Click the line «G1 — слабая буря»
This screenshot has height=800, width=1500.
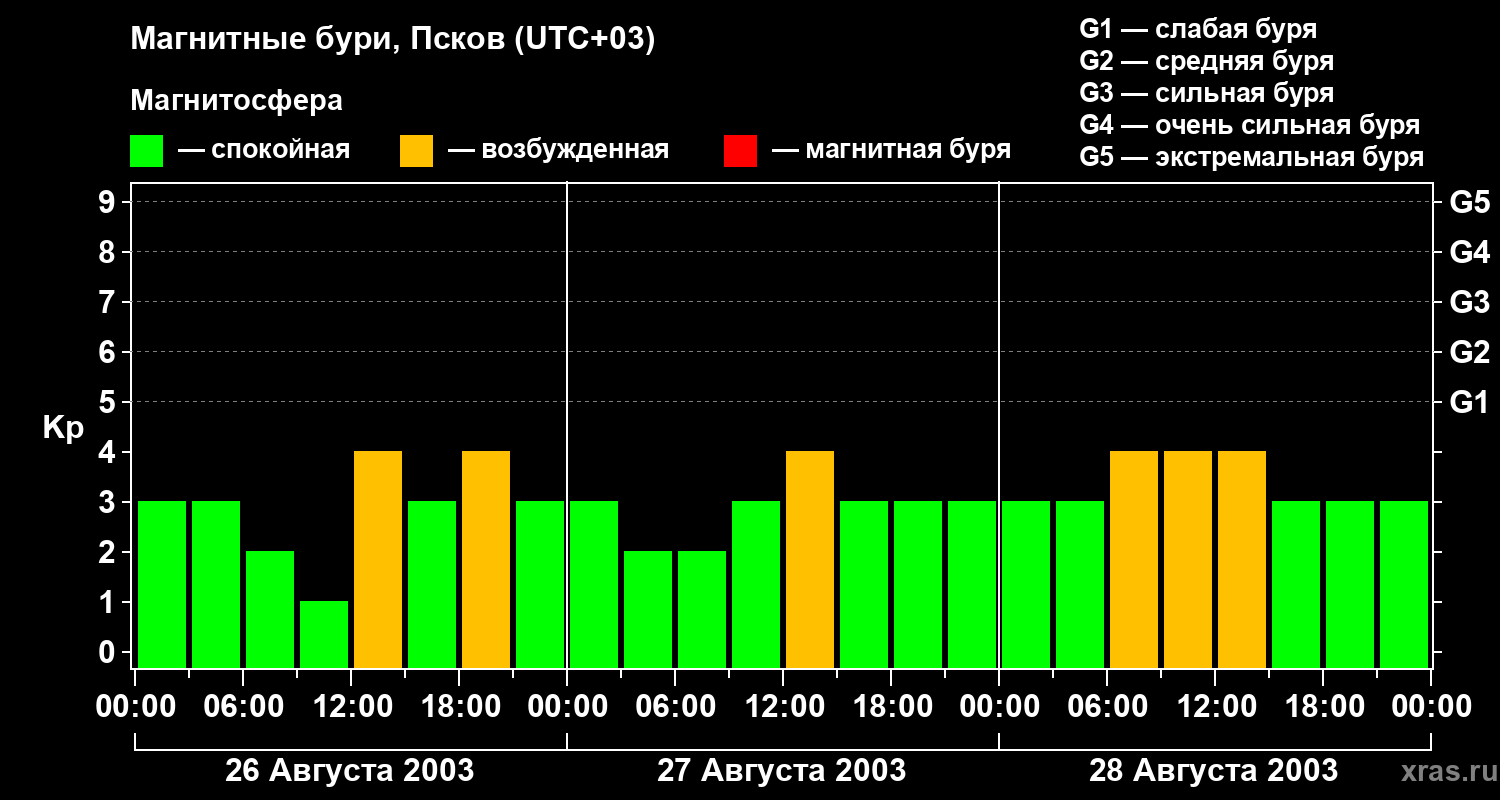[1198, 29]
